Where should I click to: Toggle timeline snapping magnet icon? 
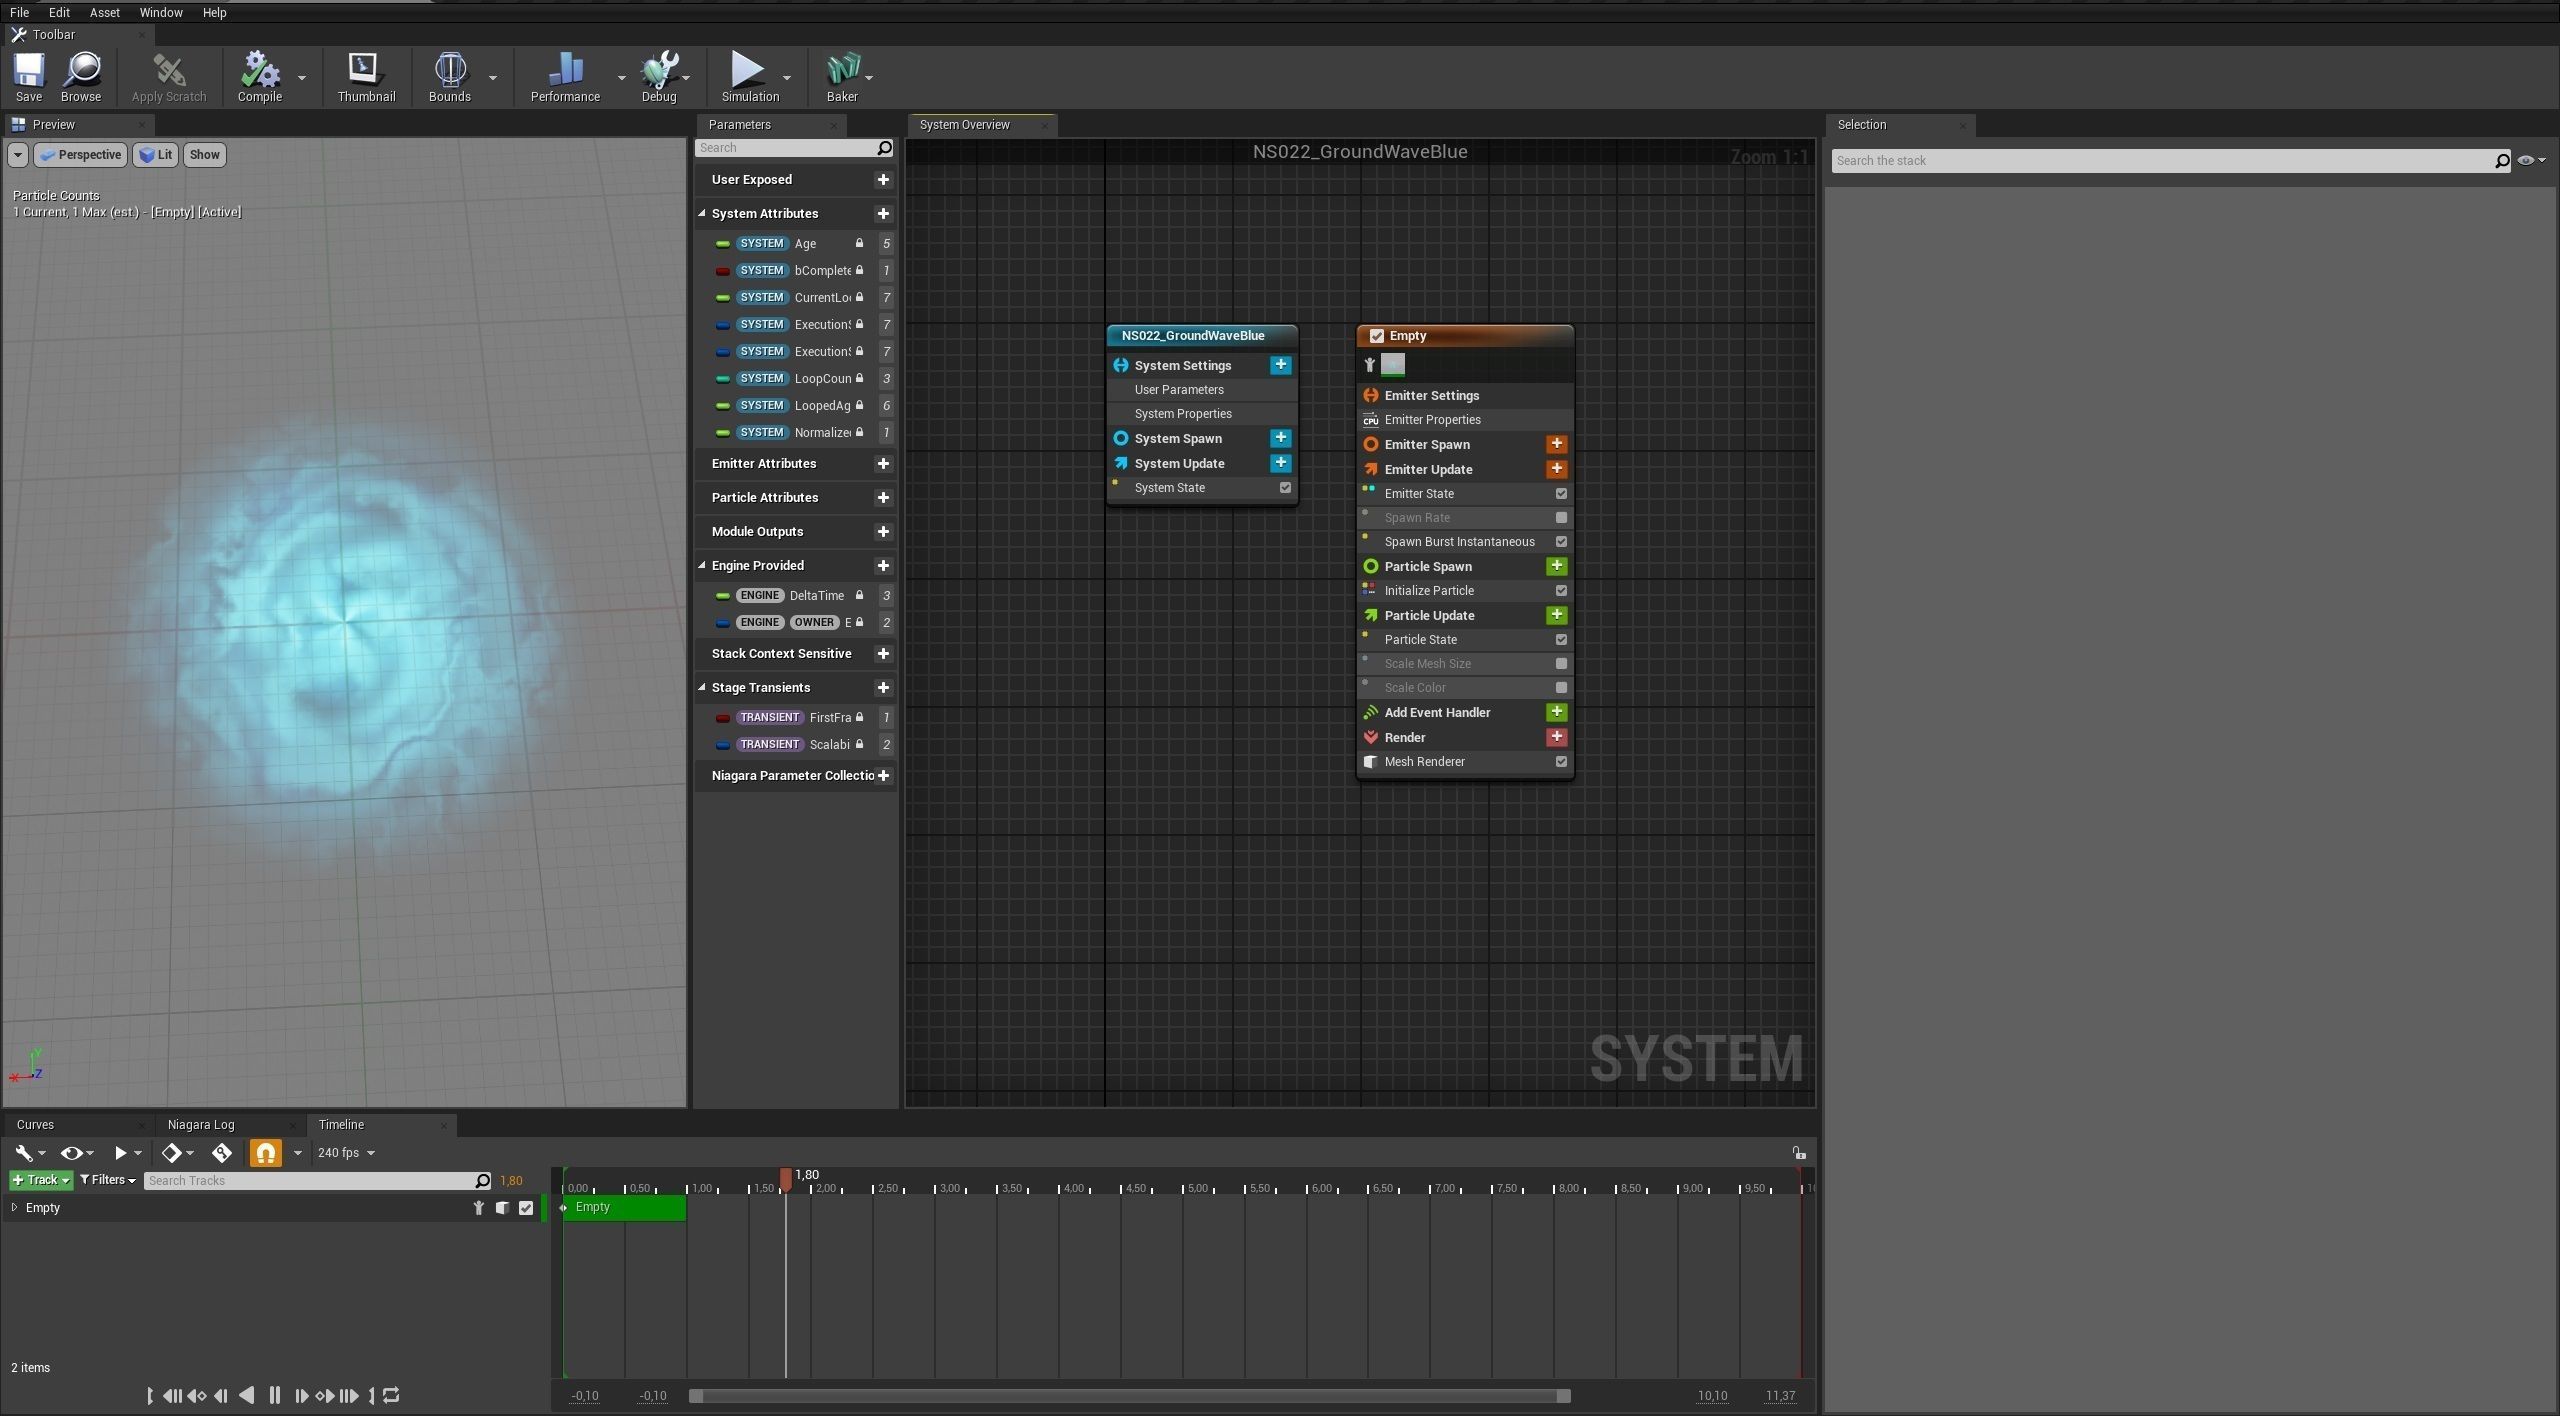[265, 1153]
